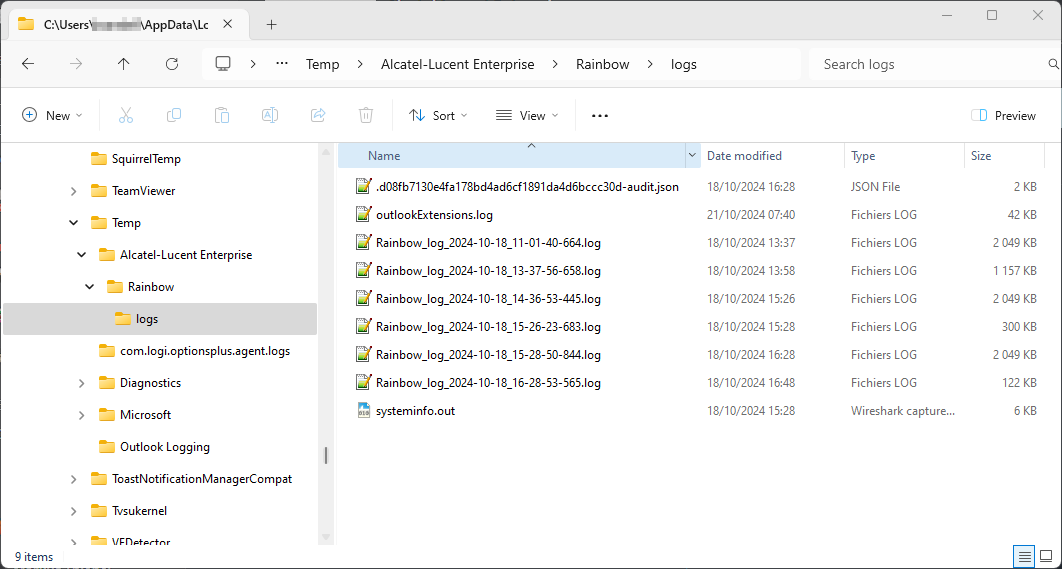Toggle the Preview pane
This screenshot has height=569, width=1062.
coord(1004,115)
